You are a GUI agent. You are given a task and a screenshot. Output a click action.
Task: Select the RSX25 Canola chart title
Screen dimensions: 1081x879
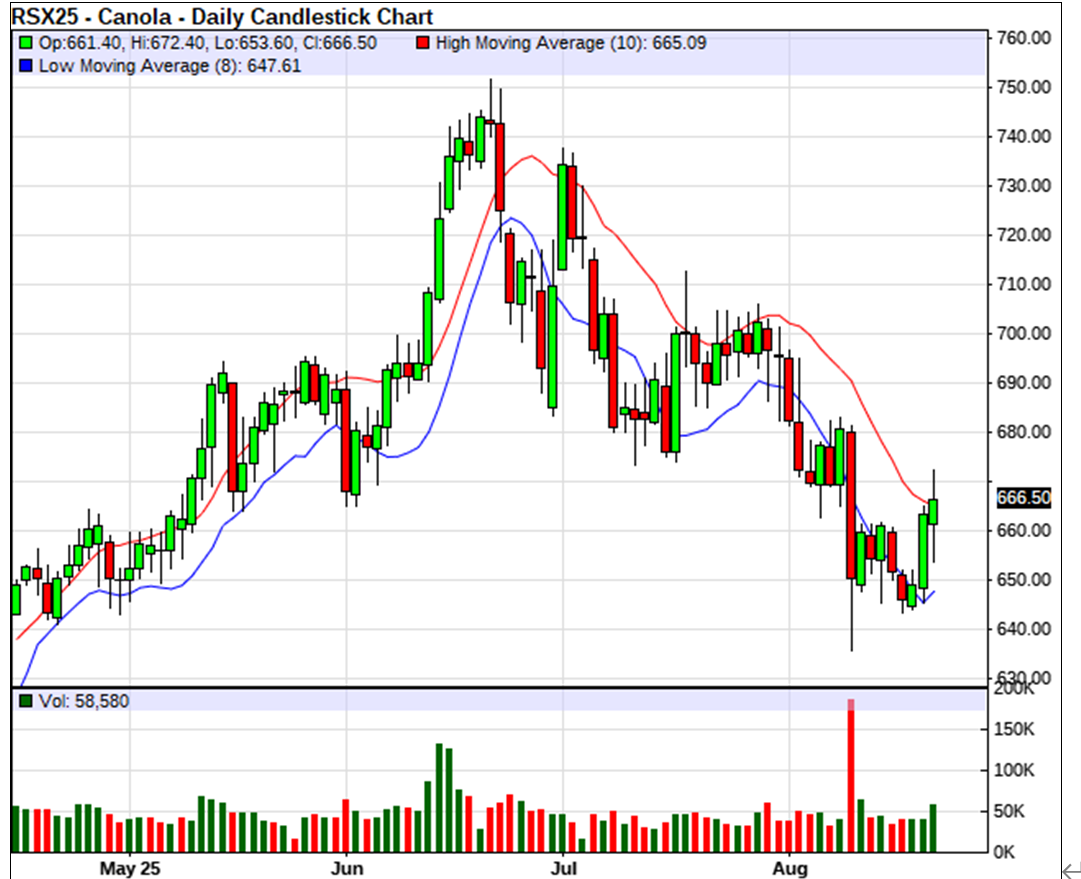[x=222, y=17]
